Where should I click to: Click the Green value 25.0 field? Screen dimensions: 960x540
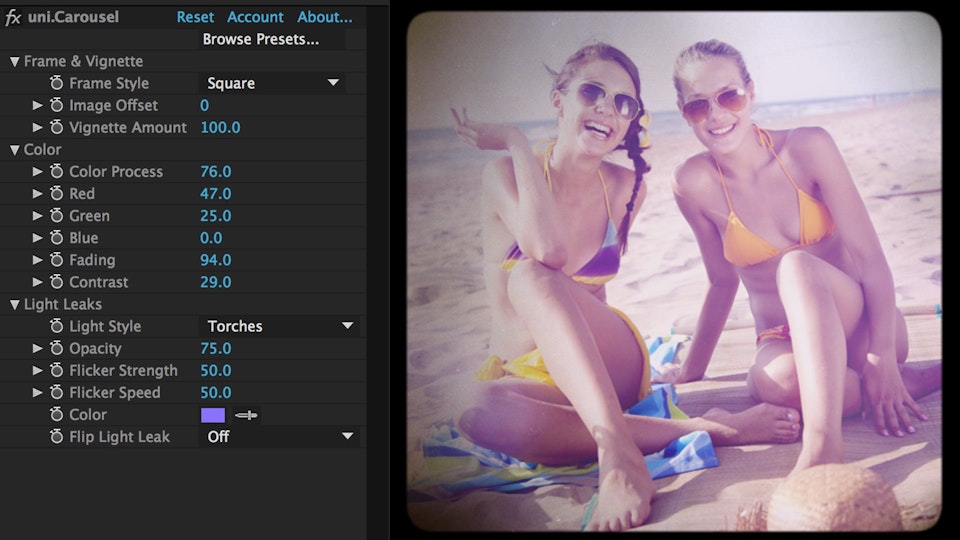[x=216, y=216]
